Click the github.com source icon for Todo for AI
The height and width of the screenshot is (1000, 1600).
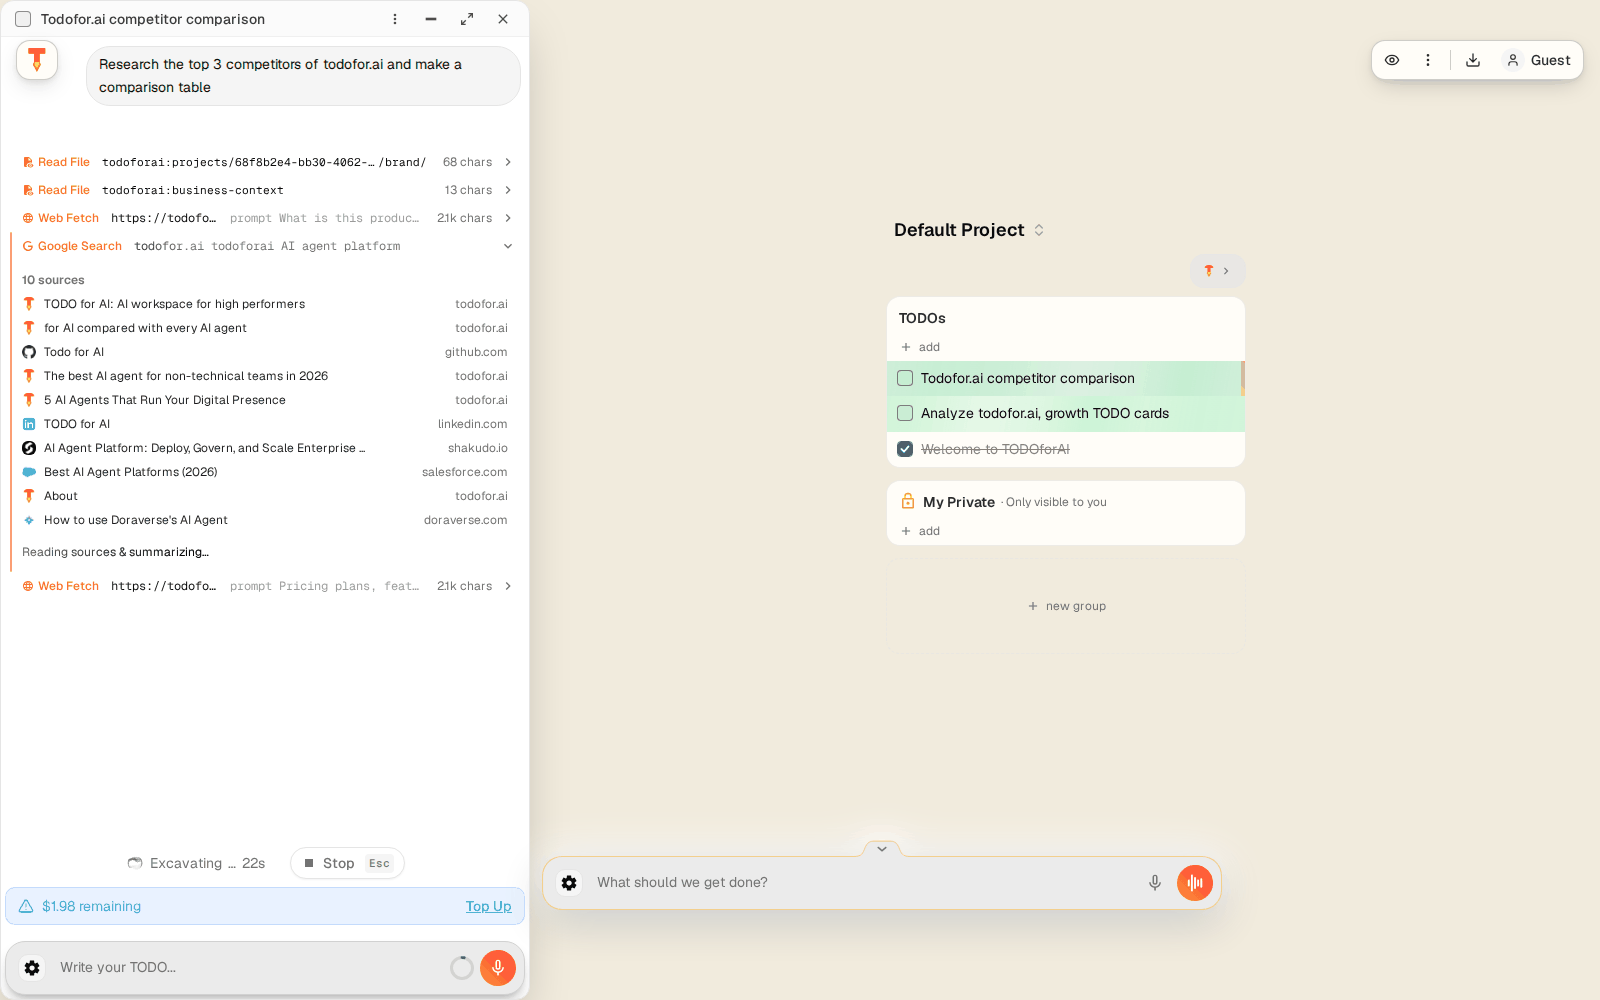pyautogui.click(x=29, y=352)
